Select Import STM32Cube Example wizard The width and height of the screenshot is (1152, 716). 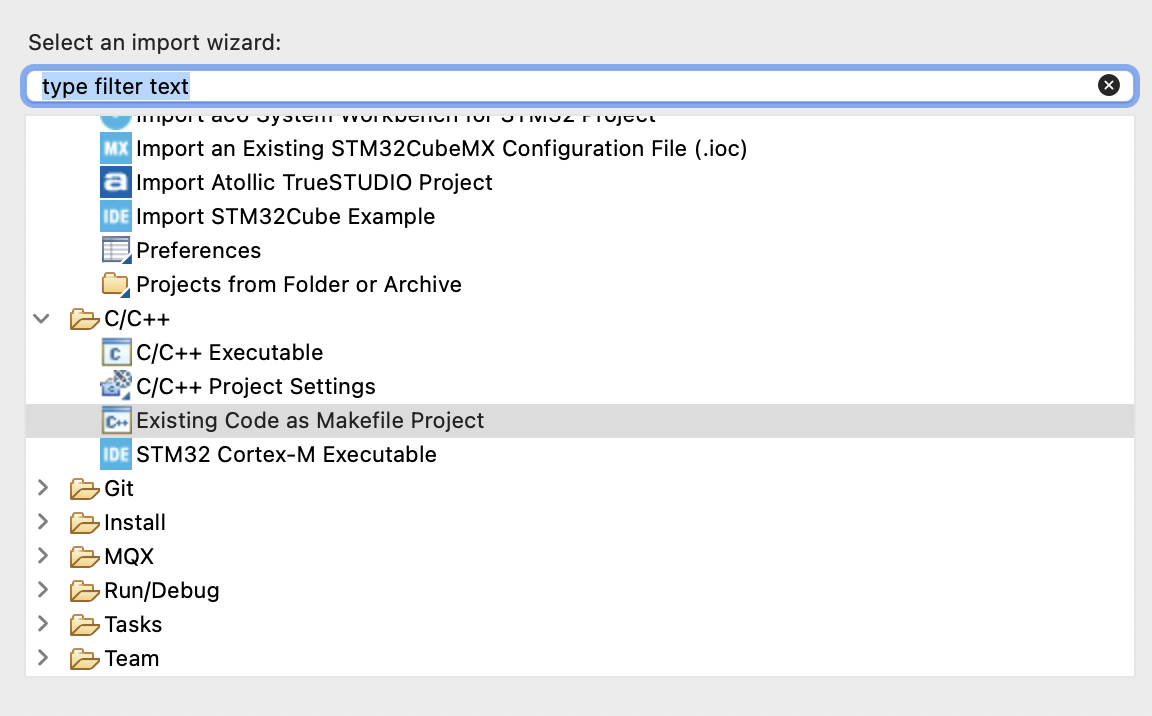(285, 216)
